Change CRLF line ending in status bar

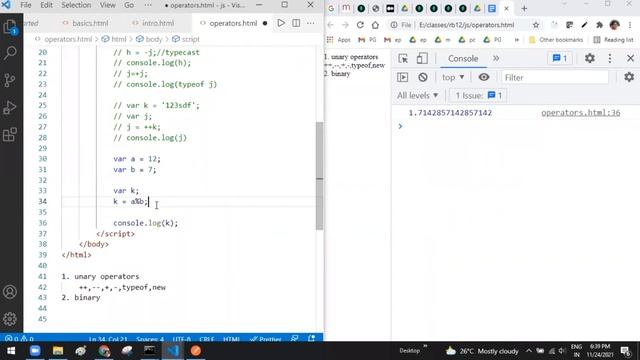(x=207, y=339)
